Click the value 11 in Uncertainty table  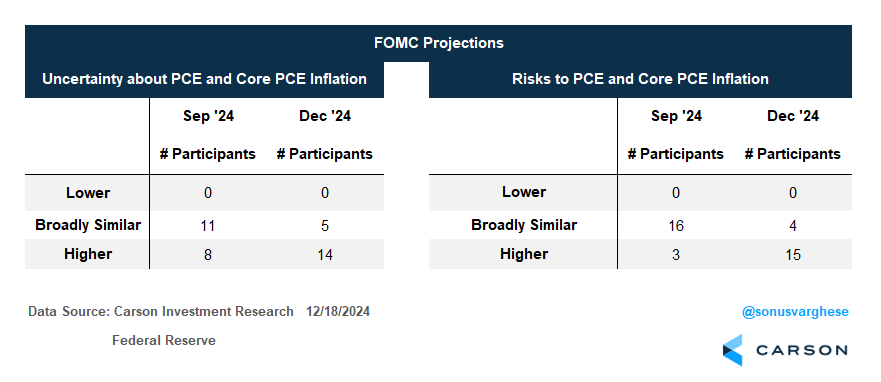208,226
